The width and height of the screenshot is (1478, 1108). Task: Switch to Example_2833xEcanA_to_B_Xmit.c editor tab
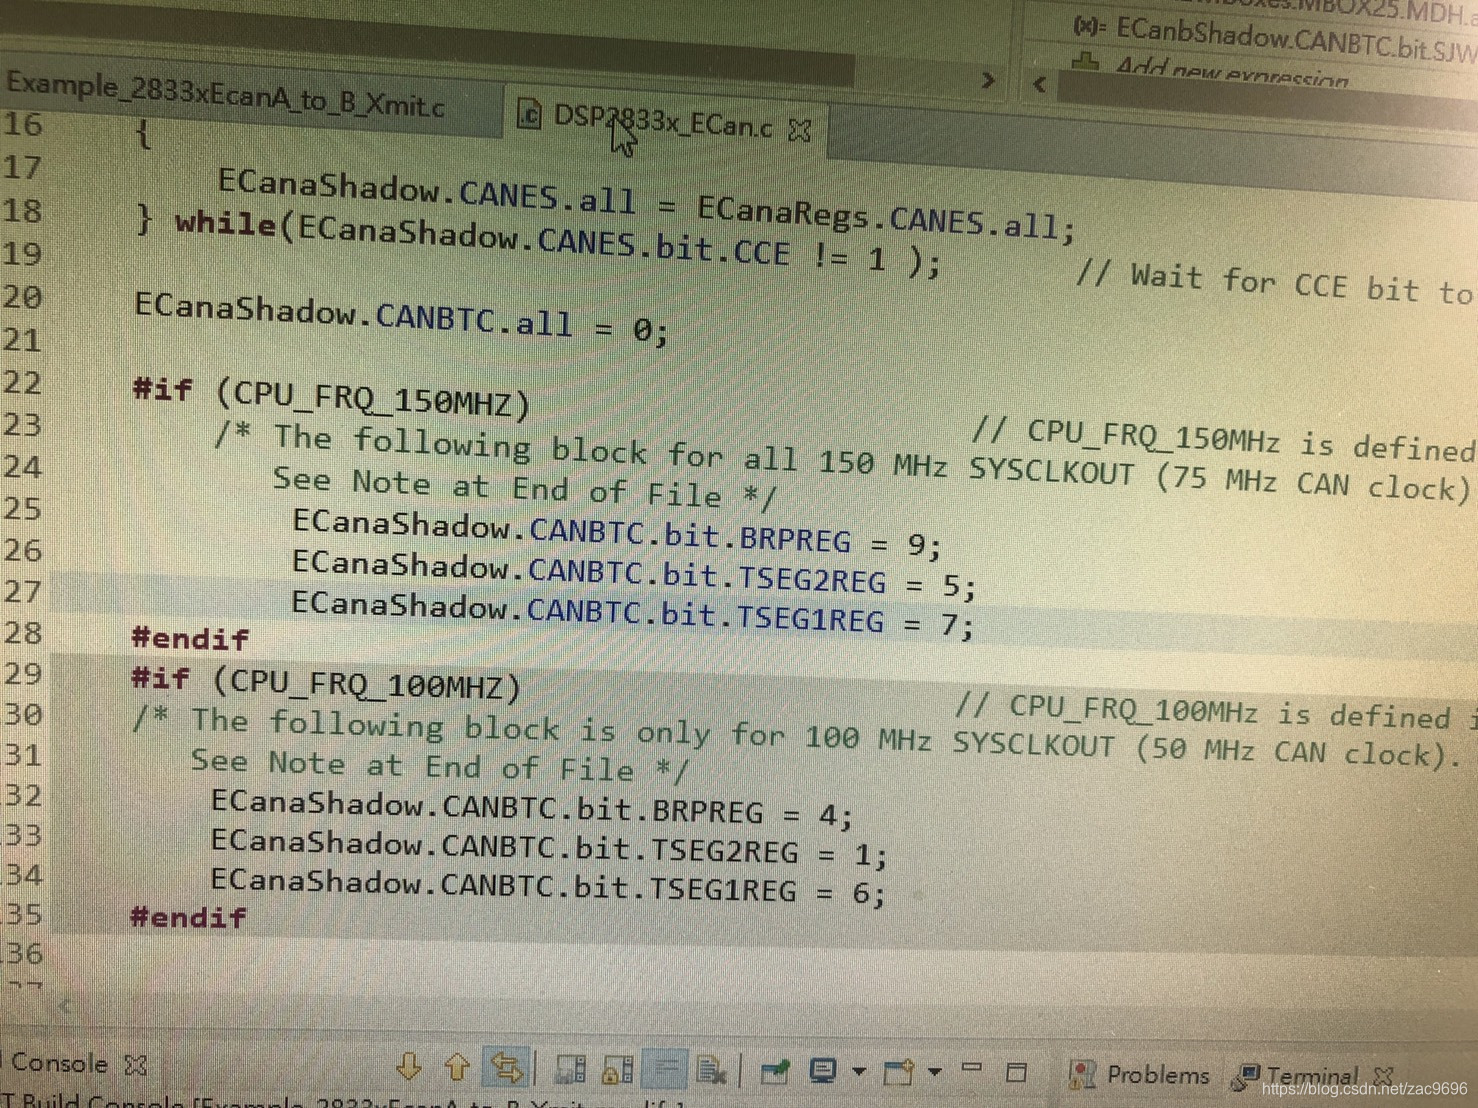226,96
